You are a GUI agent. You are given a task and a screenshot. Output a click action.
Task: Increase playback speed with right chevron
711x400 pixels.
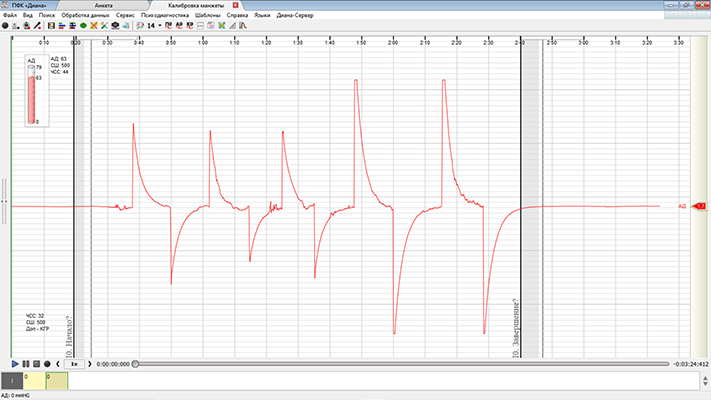89,364
